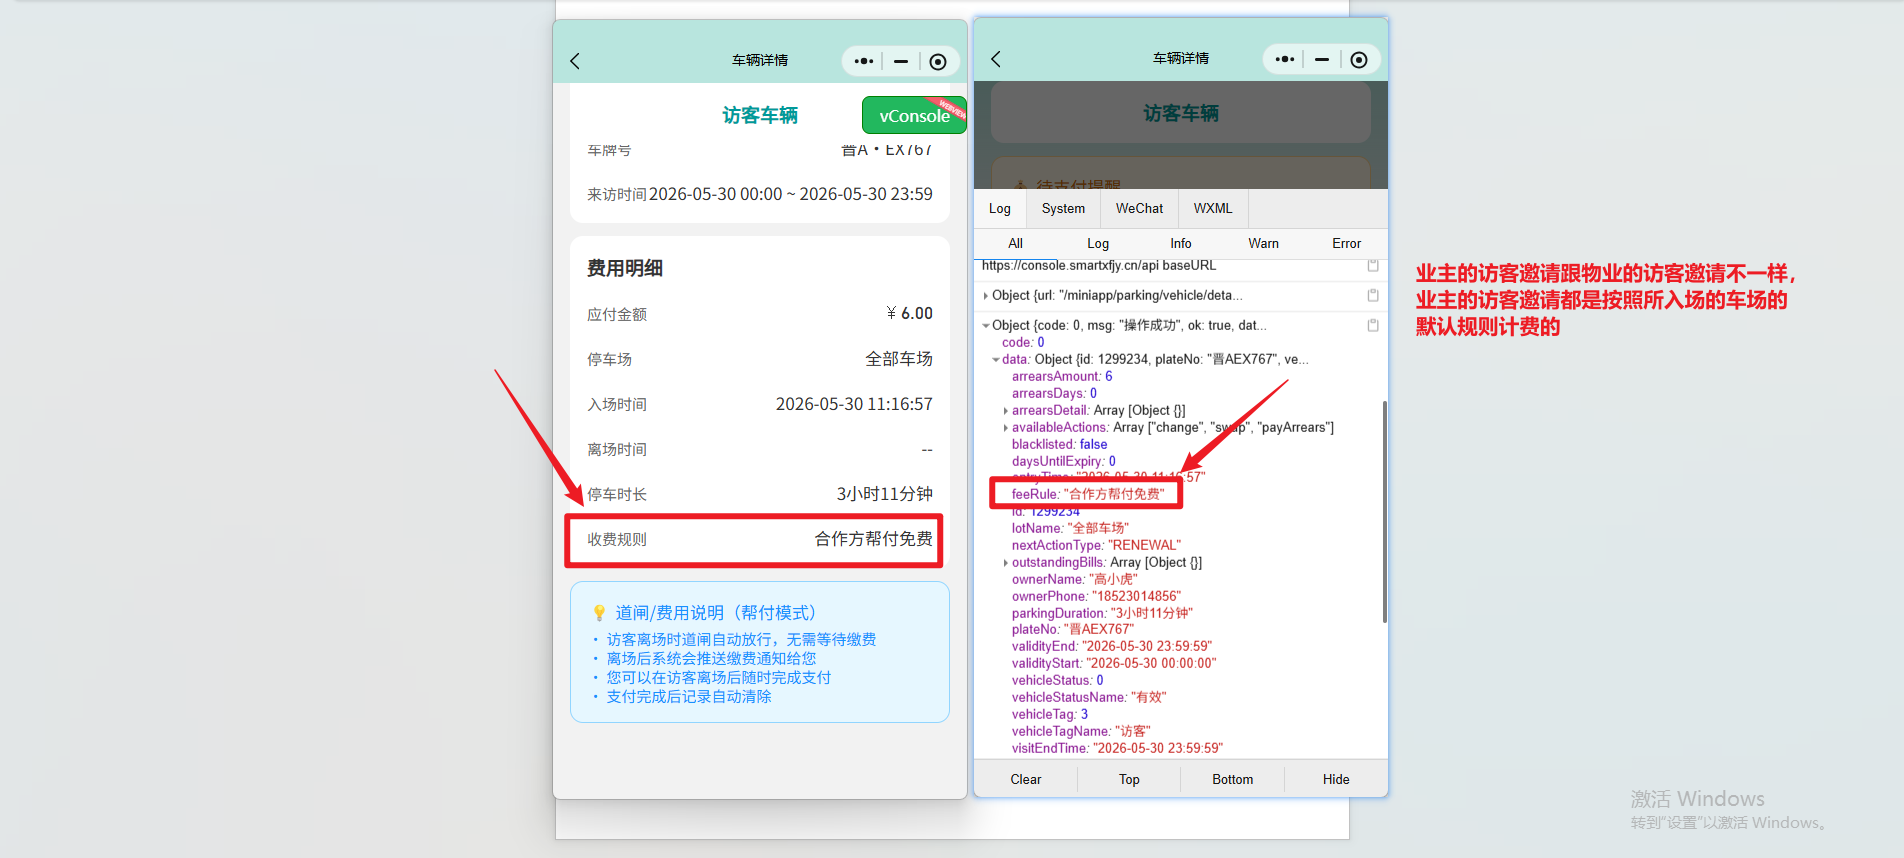The height and width of the screenshot is (858, 1904).
Task: Switch to the Log panel tab
Action: coord(1000,208)
